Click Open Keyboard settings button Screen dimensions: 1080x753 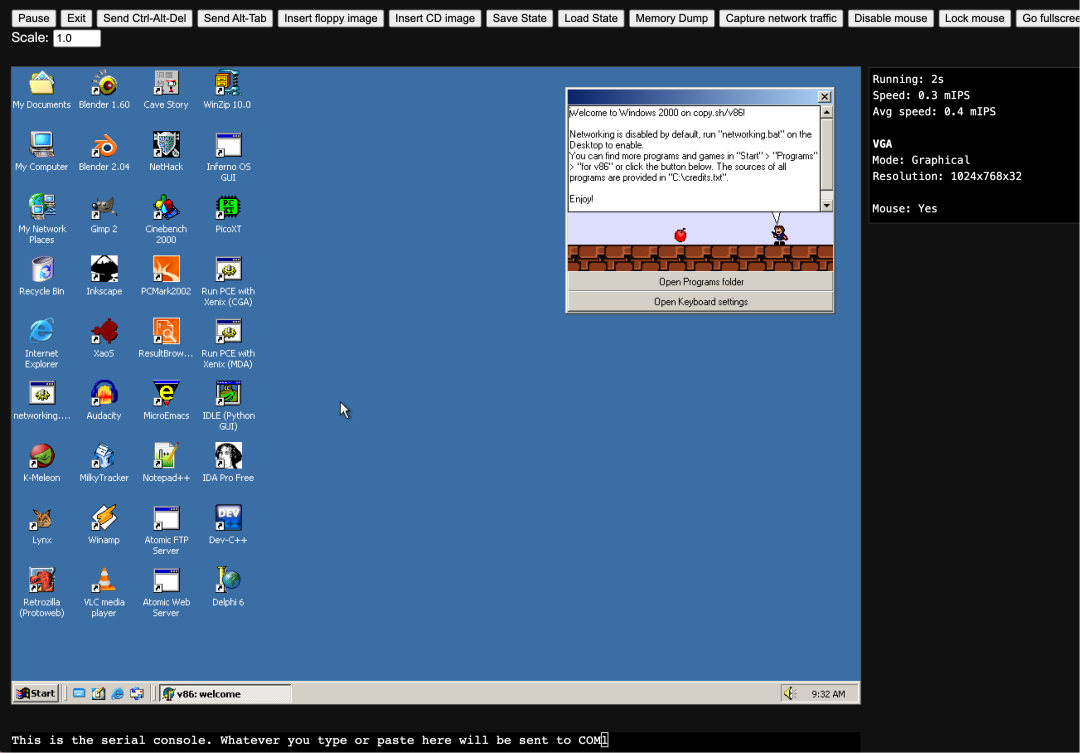[700, 302]
